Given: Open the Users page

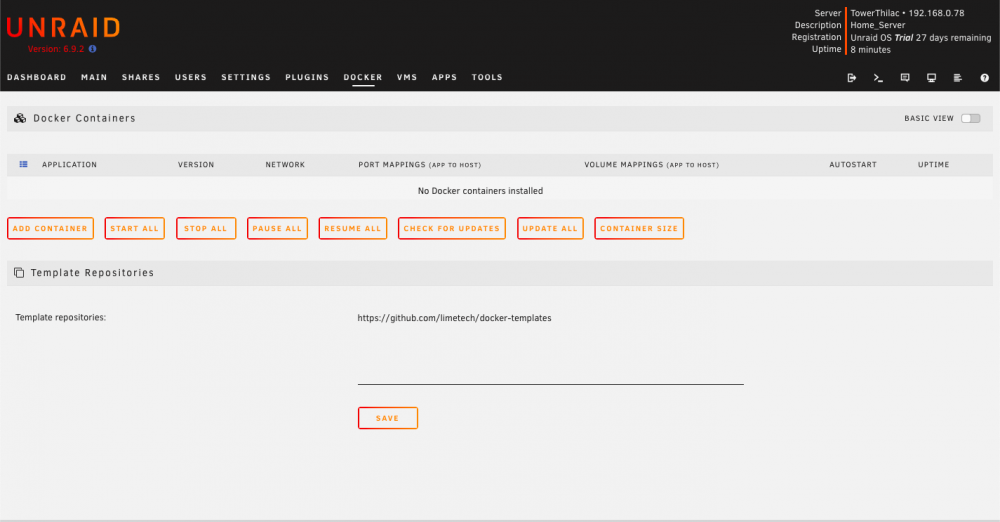Looking at the screenshot, I should (x=191, y=77).
